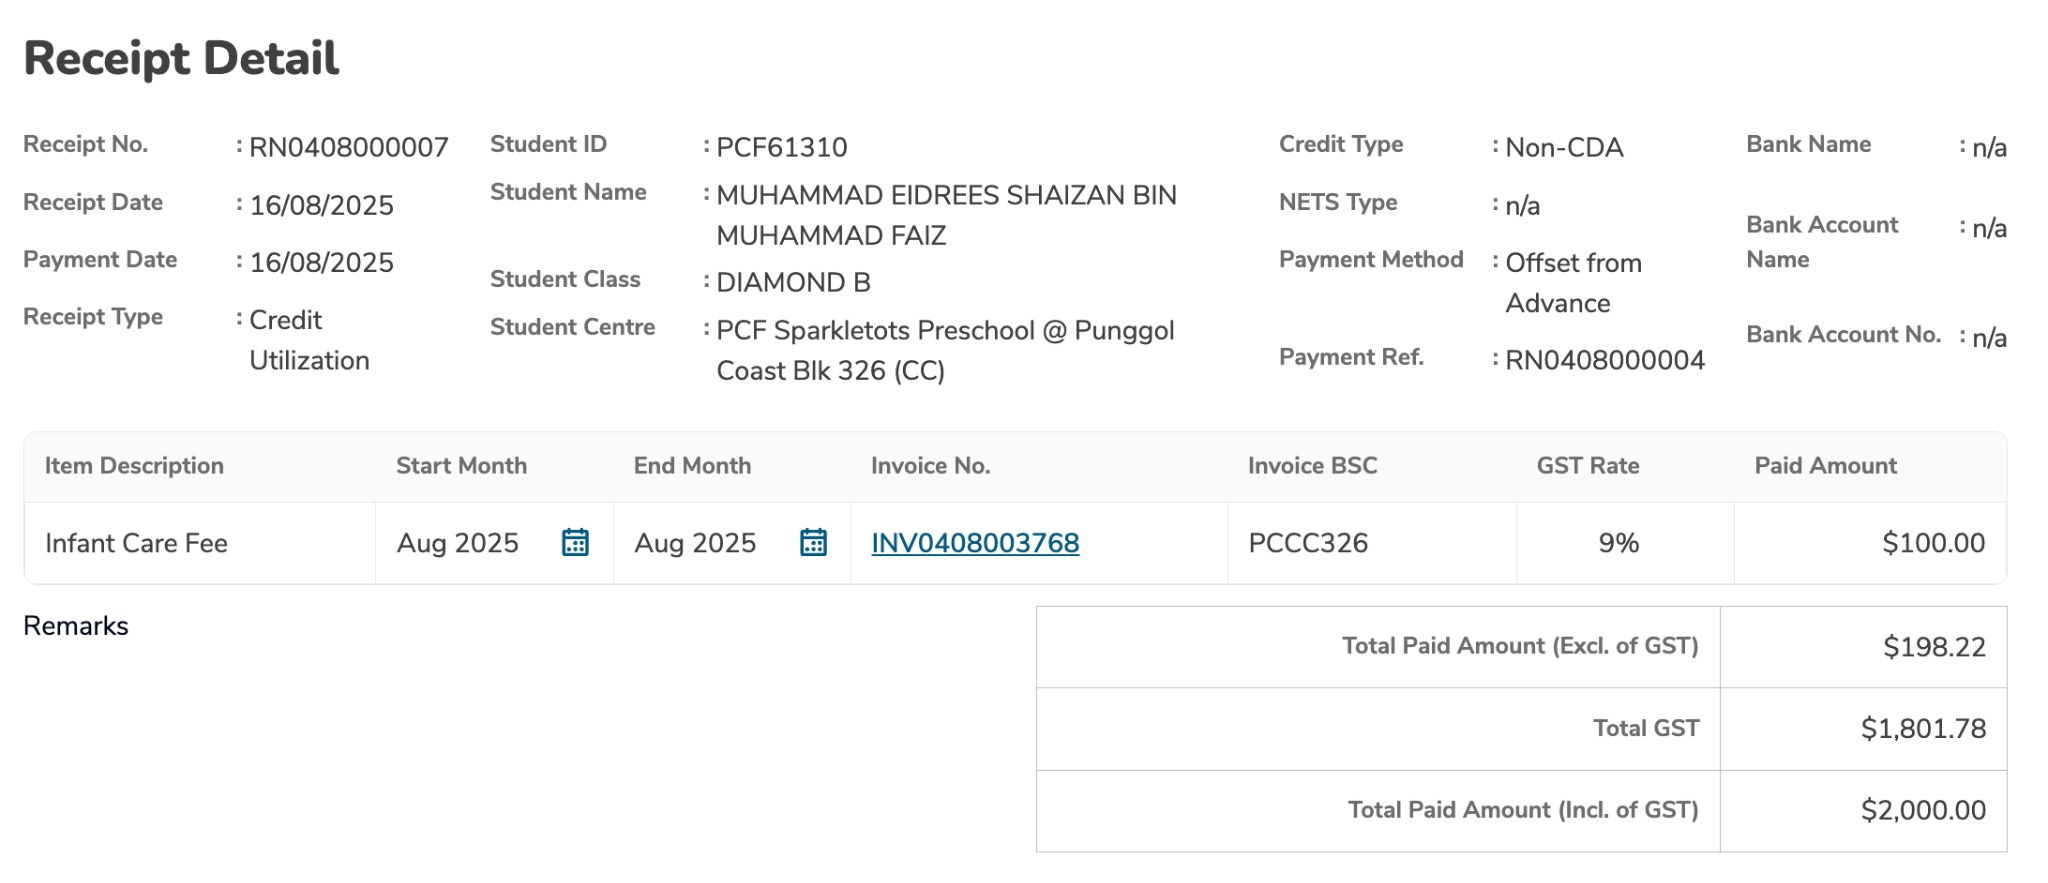Screen dimensions: 2048x883
Task: Click the 9% GST rate cell
Action: tap(1618, 543)
